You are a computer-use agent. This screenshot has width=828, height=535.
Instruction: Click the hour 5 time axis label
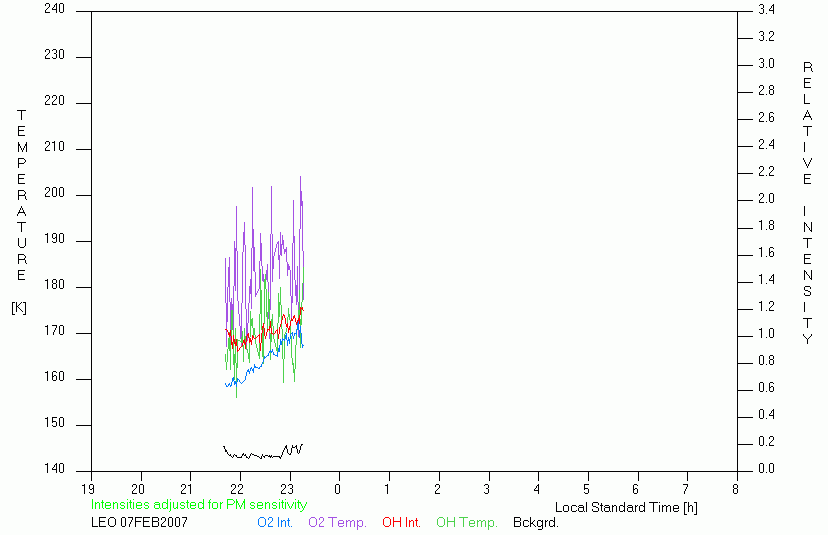[x=586, y=490]
